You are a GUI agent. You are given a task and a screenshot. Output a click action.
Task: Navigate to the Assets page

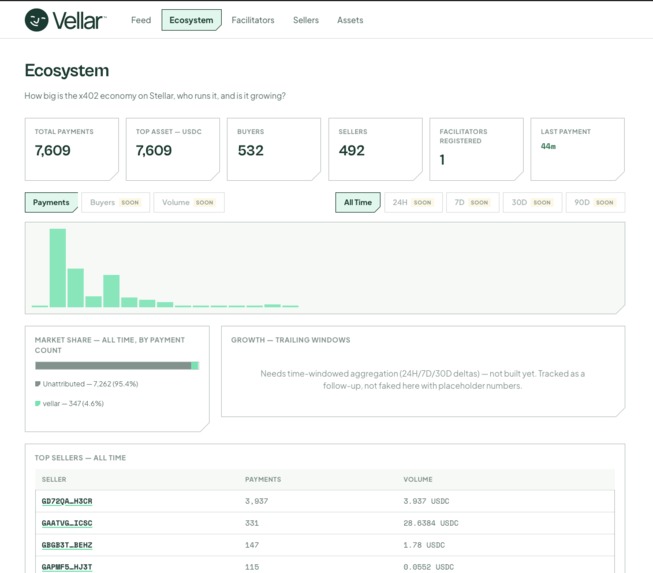click(350, 20)
